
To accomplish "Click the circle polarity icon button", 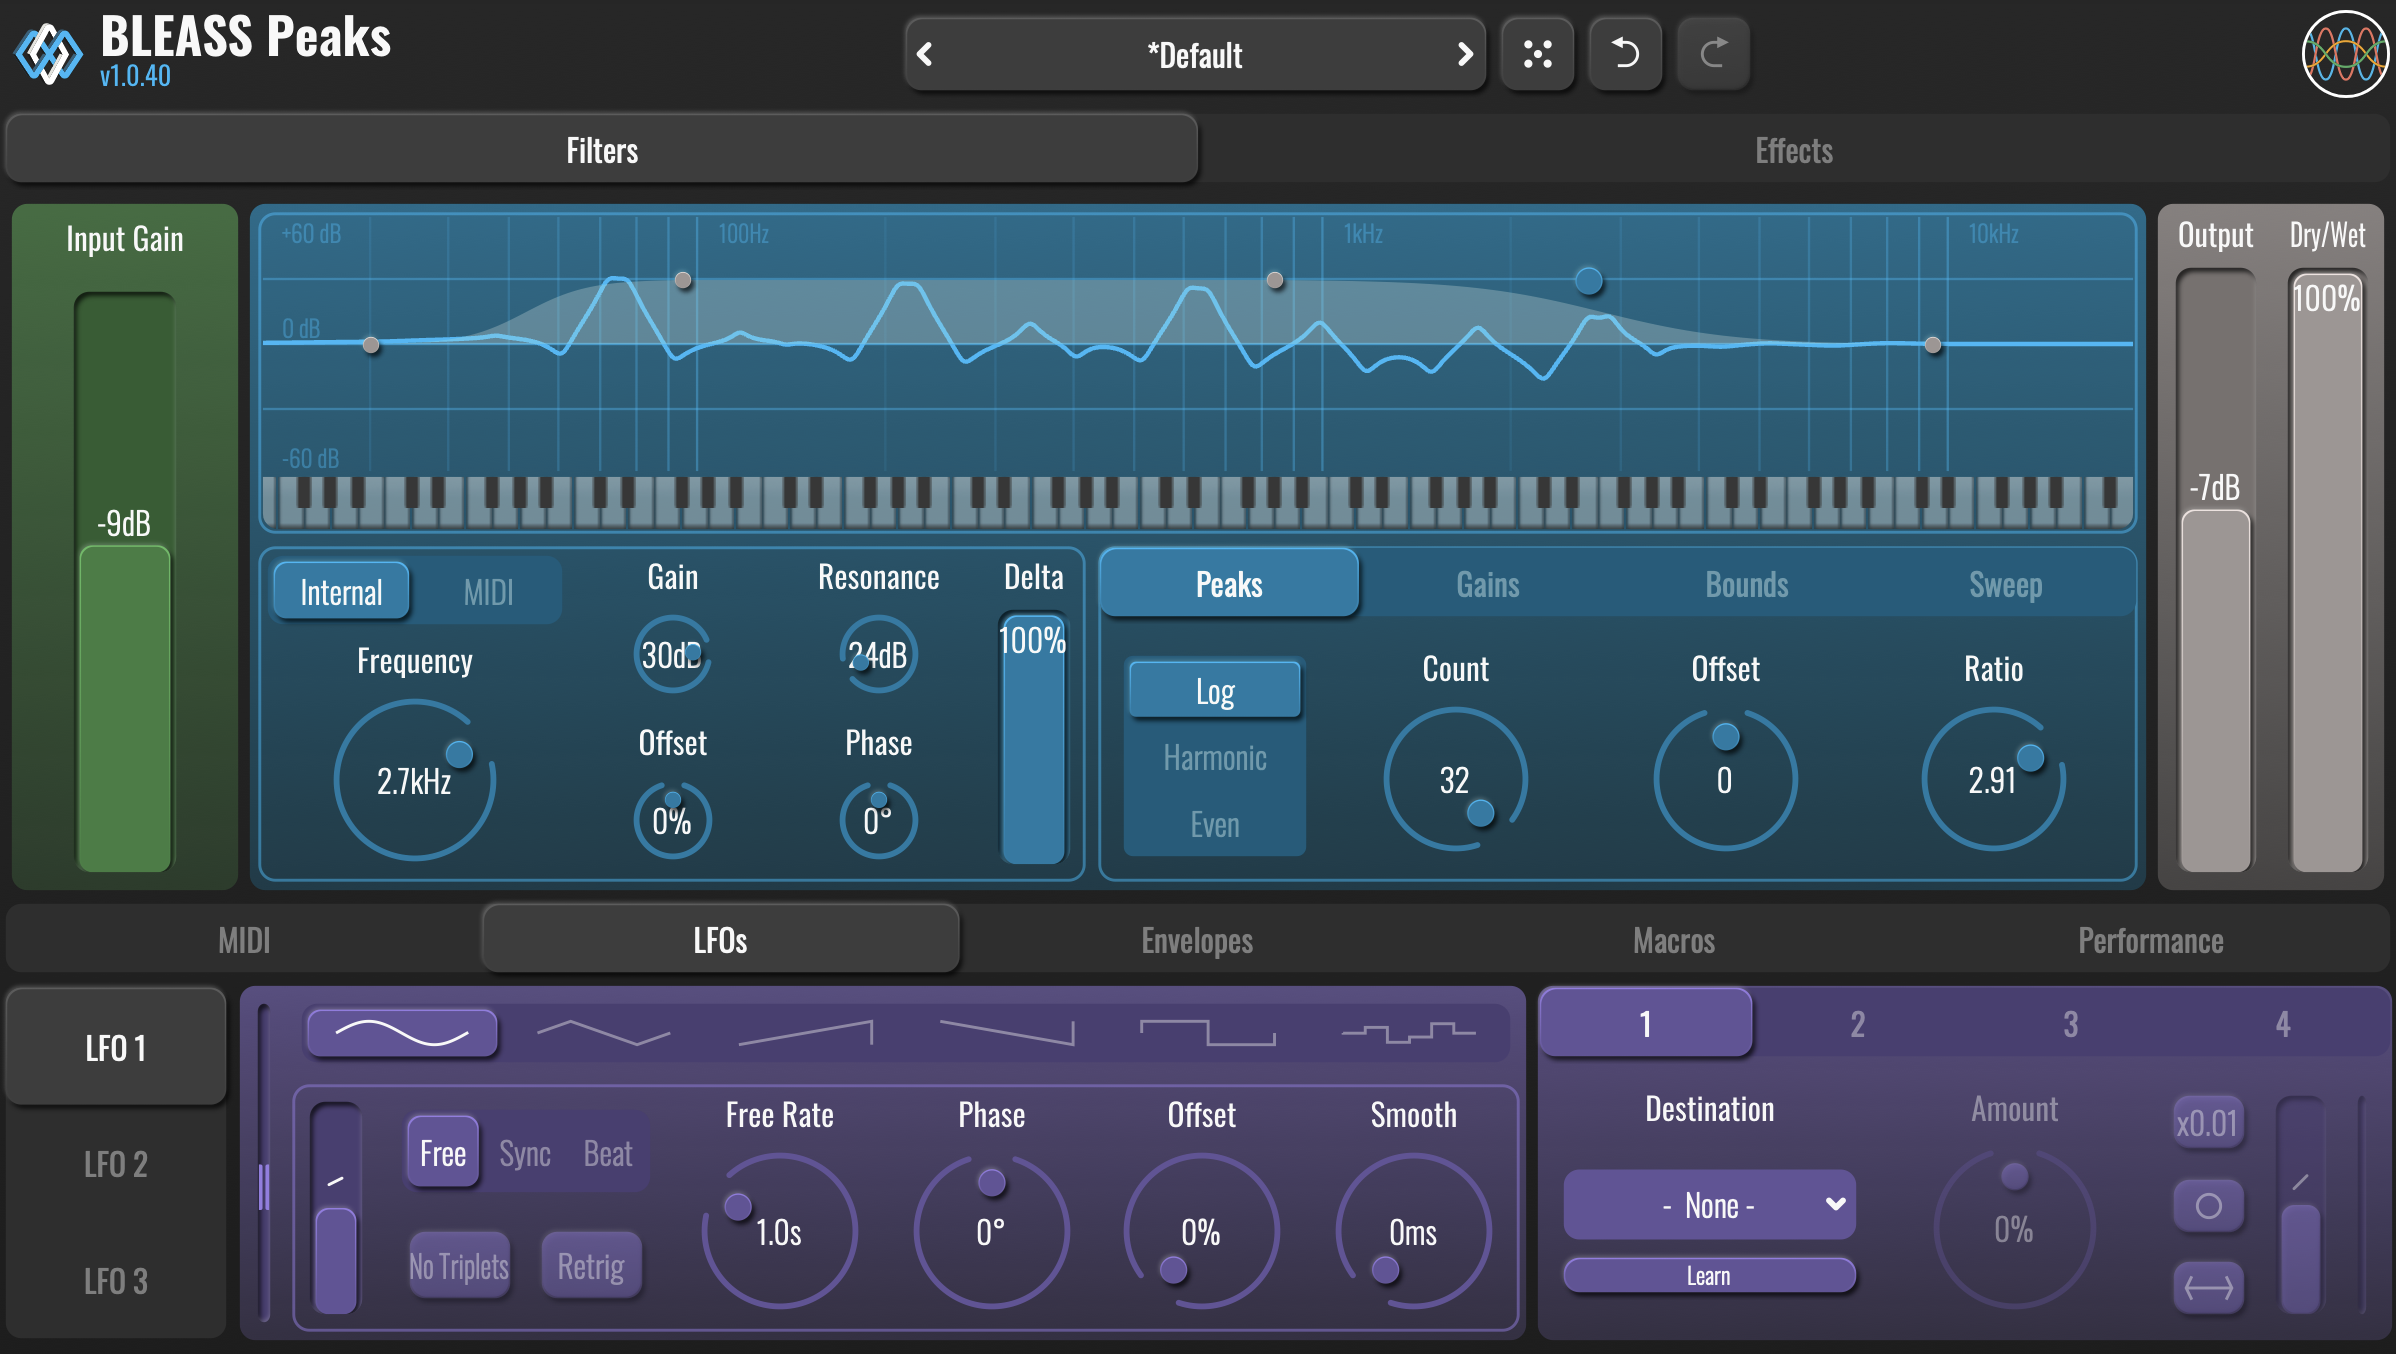I will [2209, 1206].
